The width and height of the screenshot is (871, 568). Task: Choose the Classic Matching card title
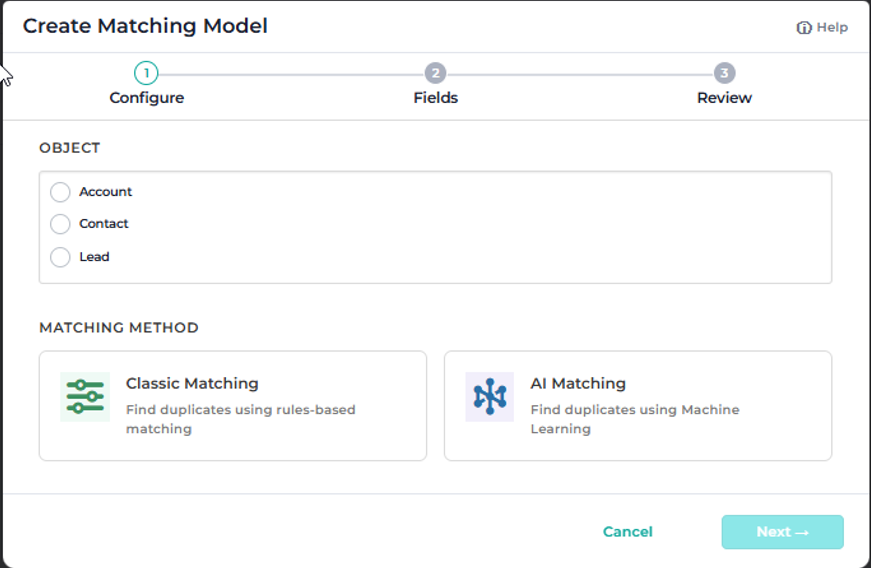[x=192, y=384]
